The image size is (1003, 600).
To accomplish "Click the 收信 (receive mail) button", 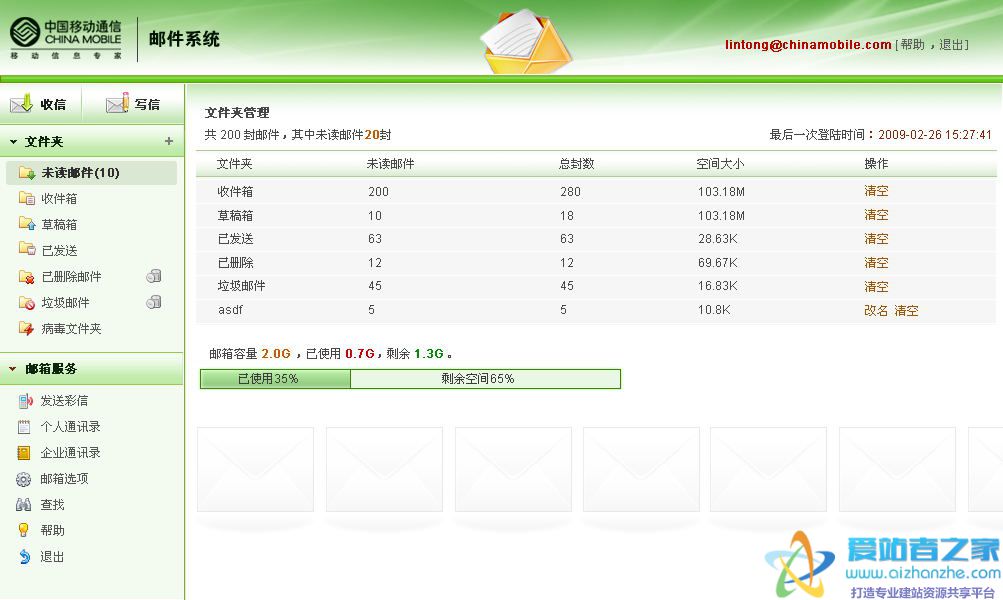I will tap(39, 104).
